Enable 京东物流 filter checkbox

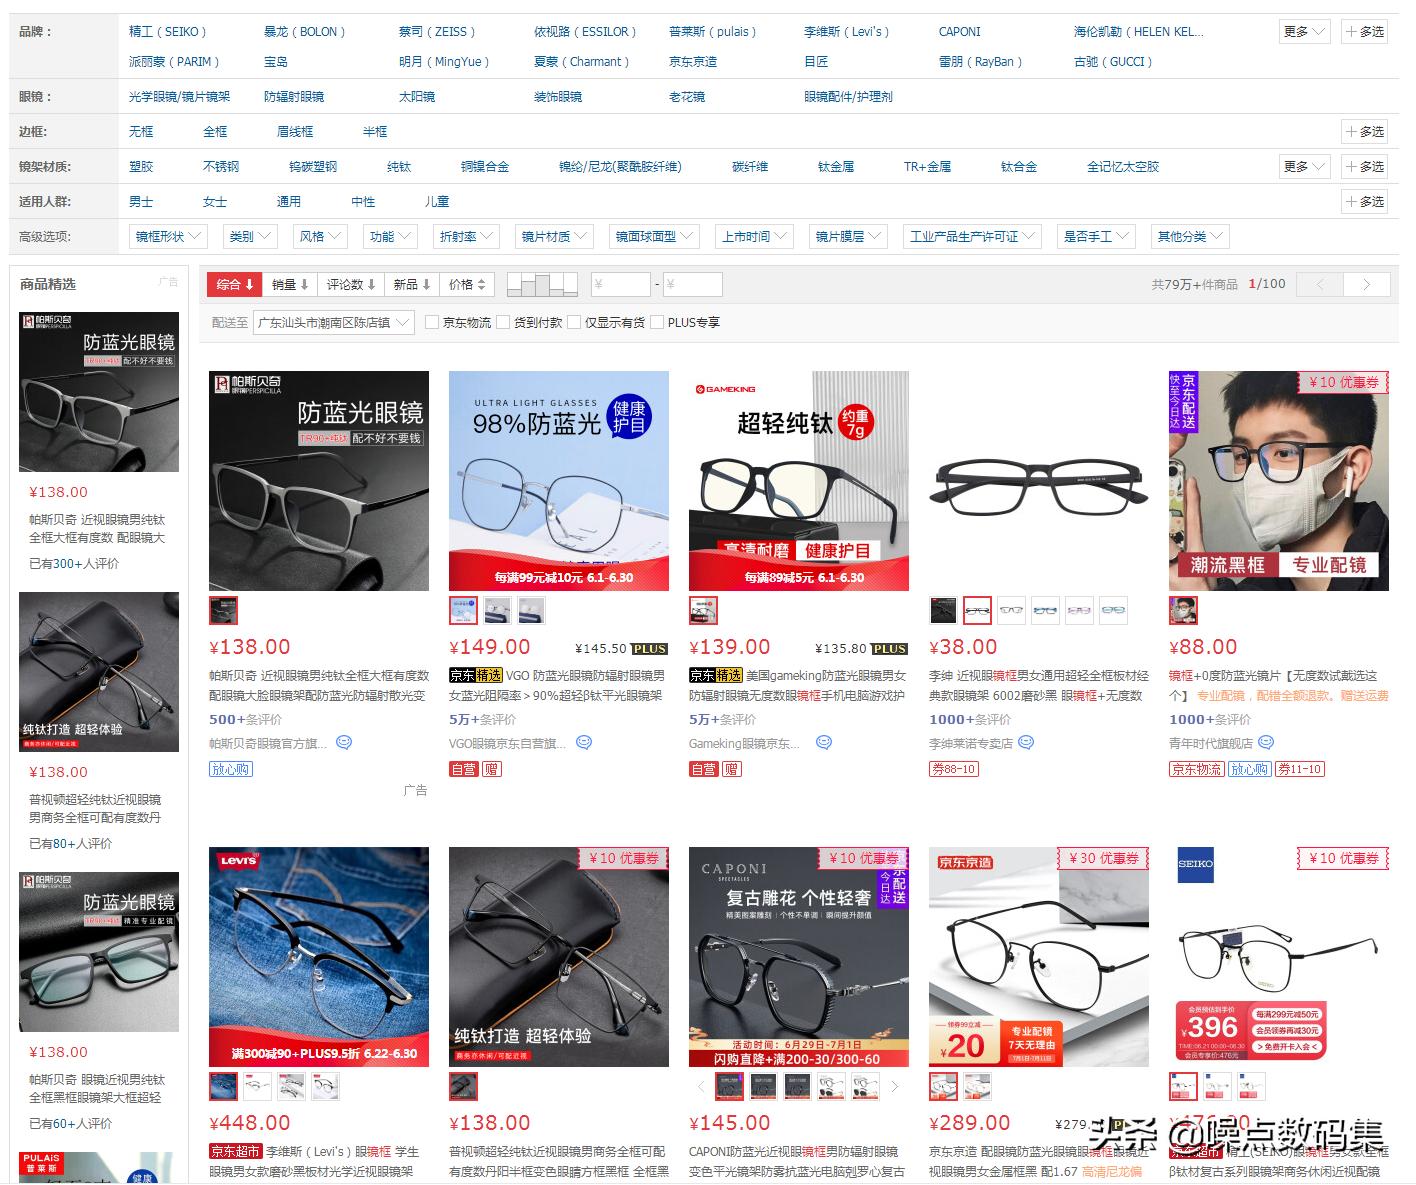(432, 322)
